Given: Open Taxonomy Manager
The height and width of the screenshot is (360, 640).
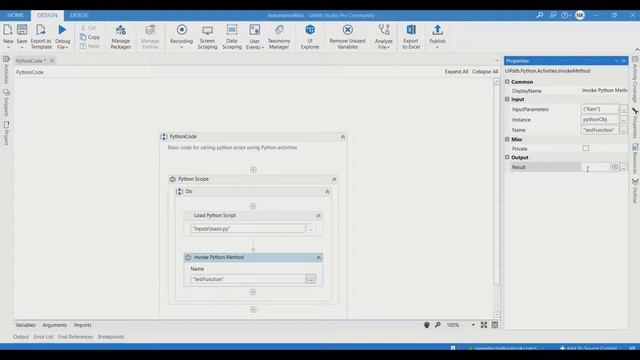Looking at the screenshot, I should [279, 37].
